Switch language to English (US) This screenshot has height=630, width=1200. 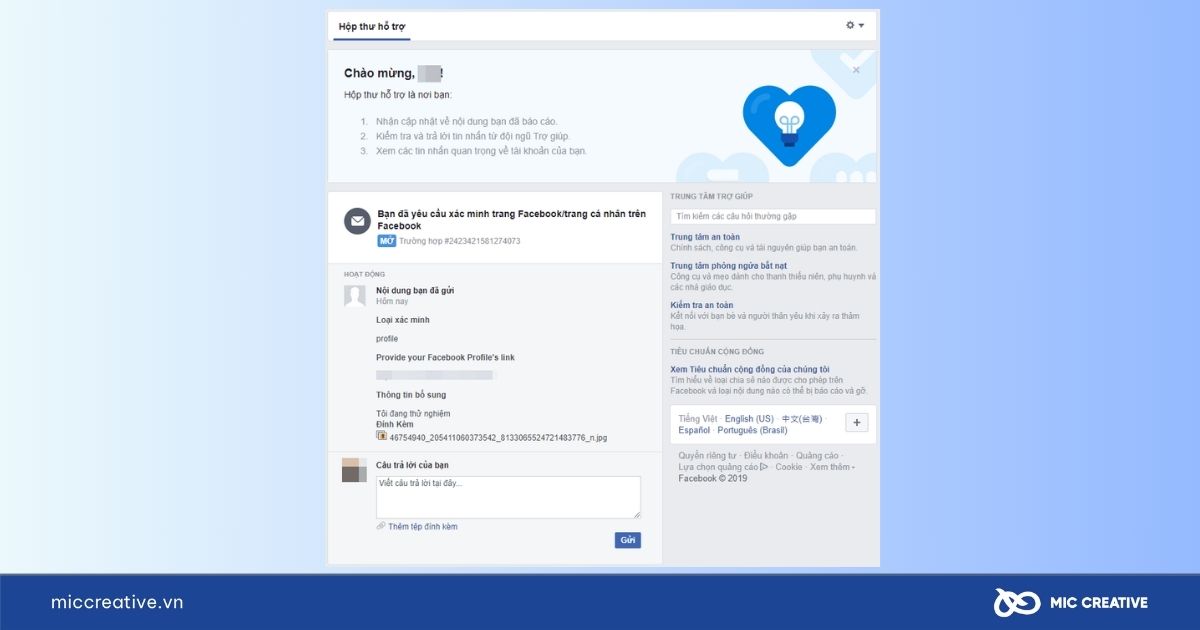coord(749,419)
